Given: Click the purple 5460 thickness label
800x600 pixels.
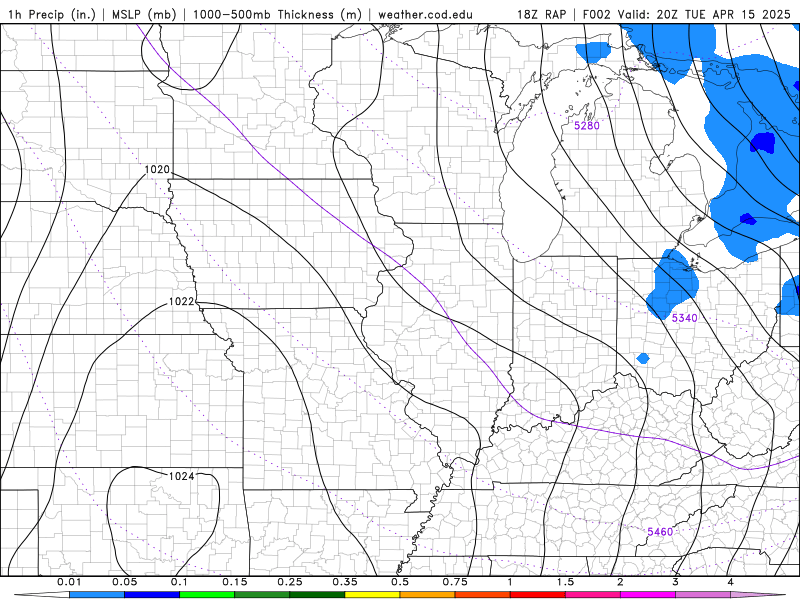Looking at the screenshot, I should click(660, 532).
